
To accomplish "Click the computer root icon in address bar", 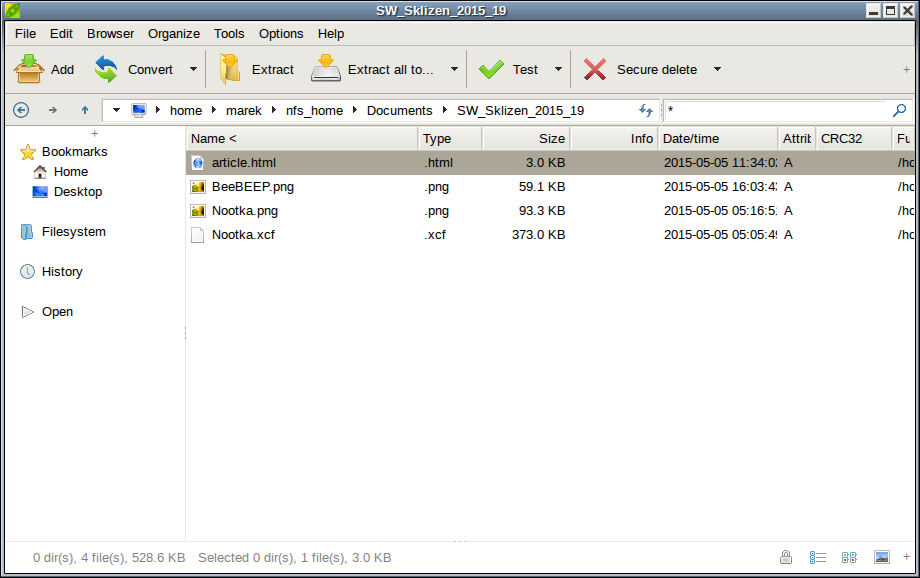I will click(138, 110).
